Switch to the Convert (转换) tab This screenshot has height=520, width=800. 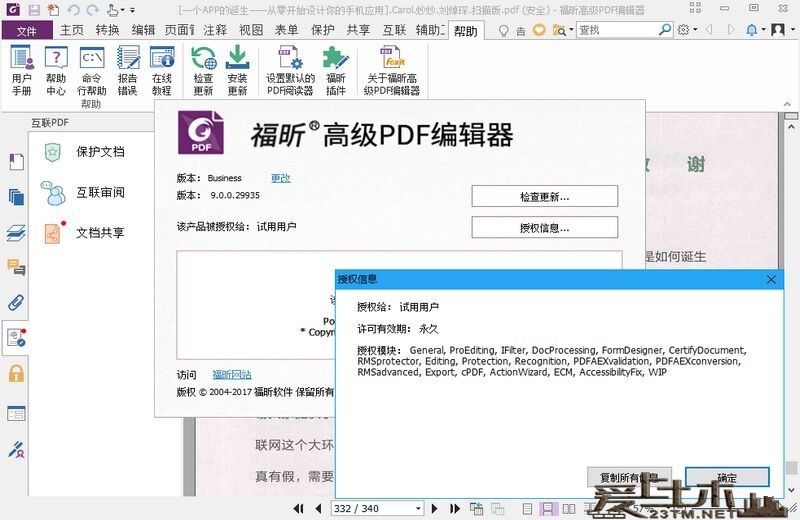point(108,30)
